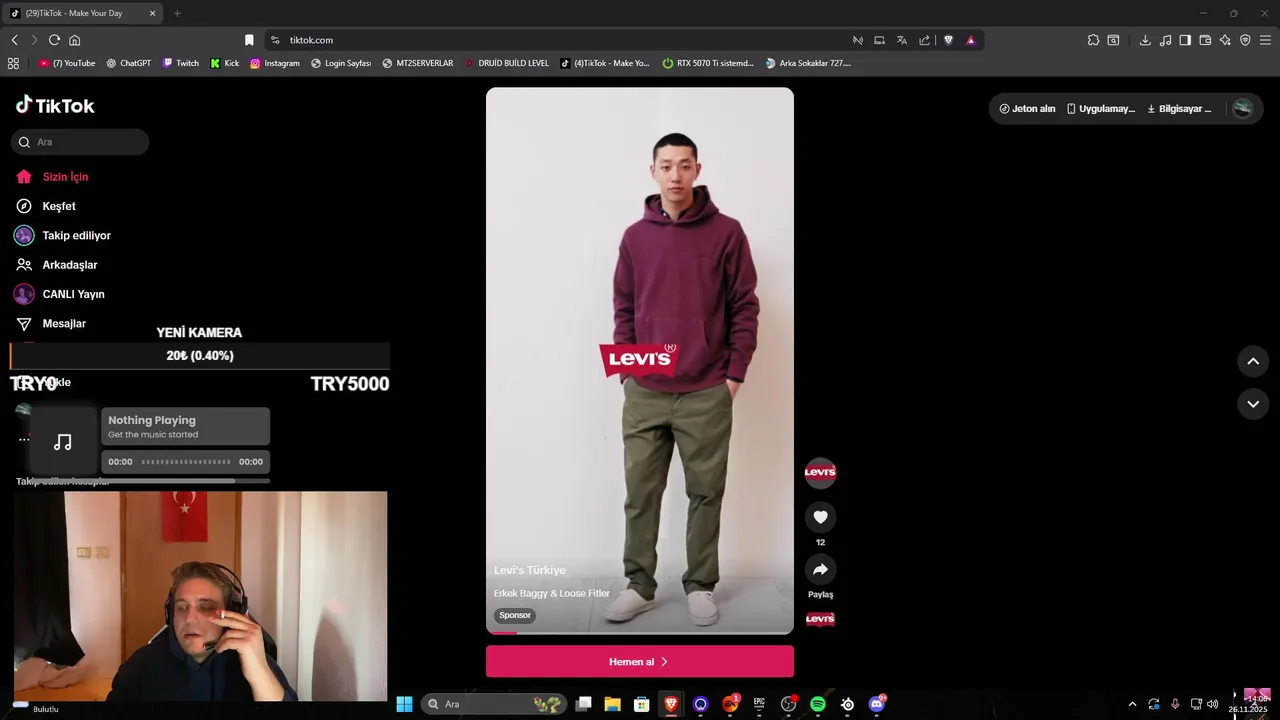Reload the TikTok page

click(54, 40)
